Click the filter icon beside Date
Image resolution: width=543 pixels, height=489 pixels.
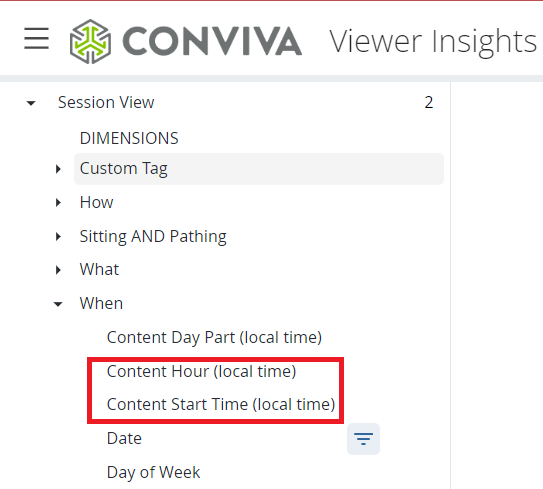coord(363,439)
